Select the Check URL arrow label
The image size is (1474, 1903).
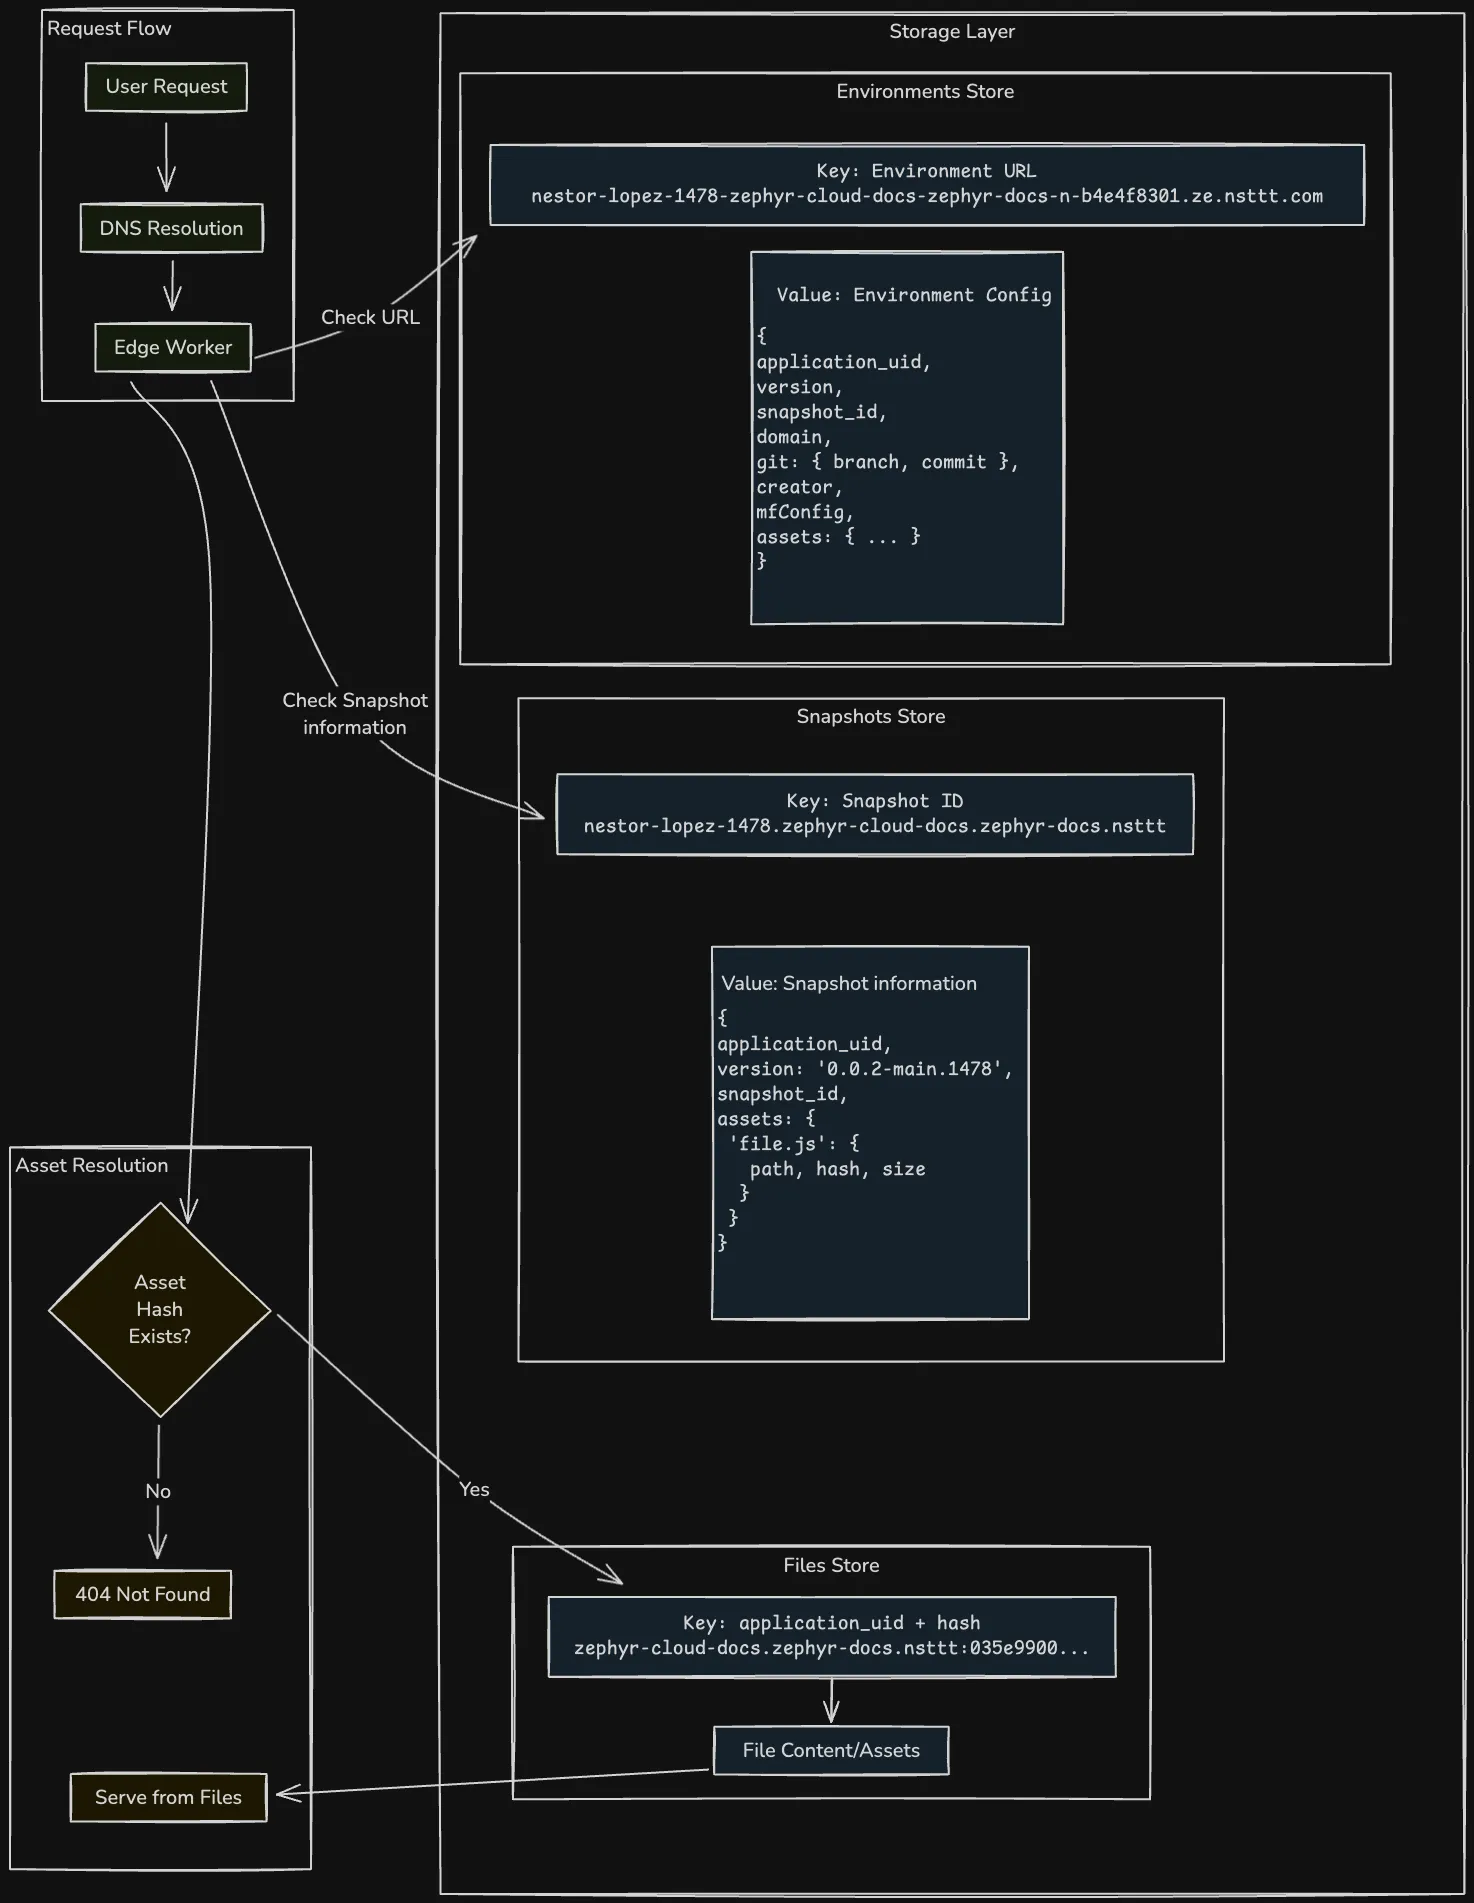370,317
